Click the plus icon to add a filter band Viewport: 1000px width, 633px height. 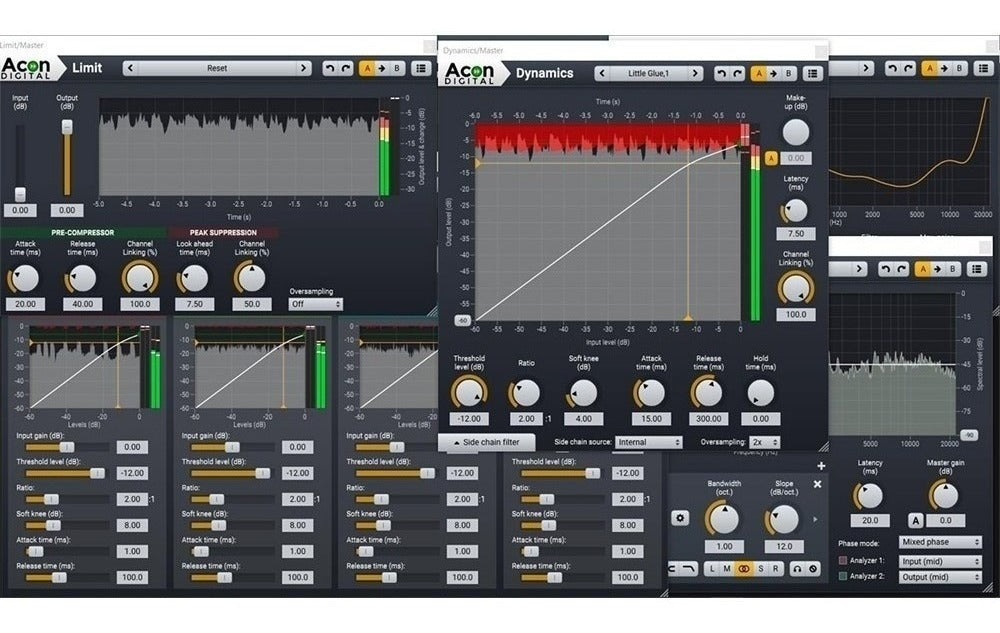pos(821,466)
